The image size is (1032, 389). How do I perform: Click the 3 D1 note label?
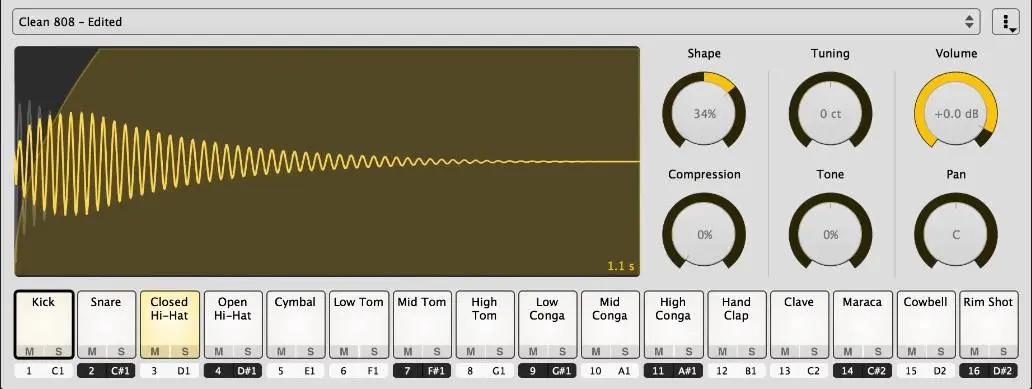169,371
